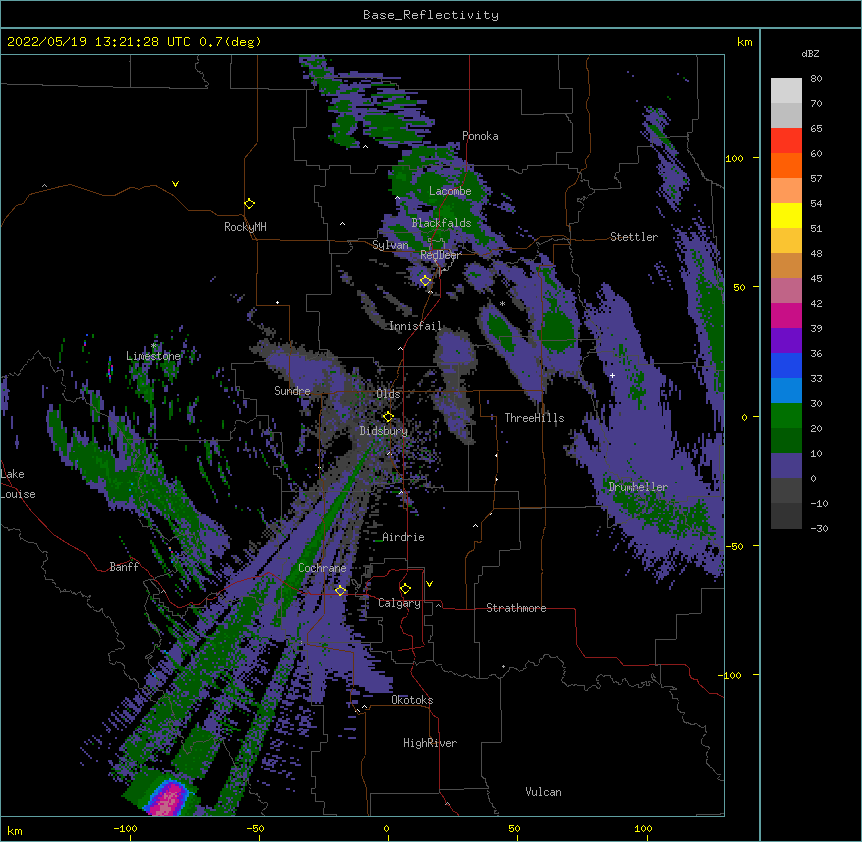Pick the magenta 42 dBZ legend swatch
Image resolution: width=862 pixels, height=842 pixels.
point(786,315)
